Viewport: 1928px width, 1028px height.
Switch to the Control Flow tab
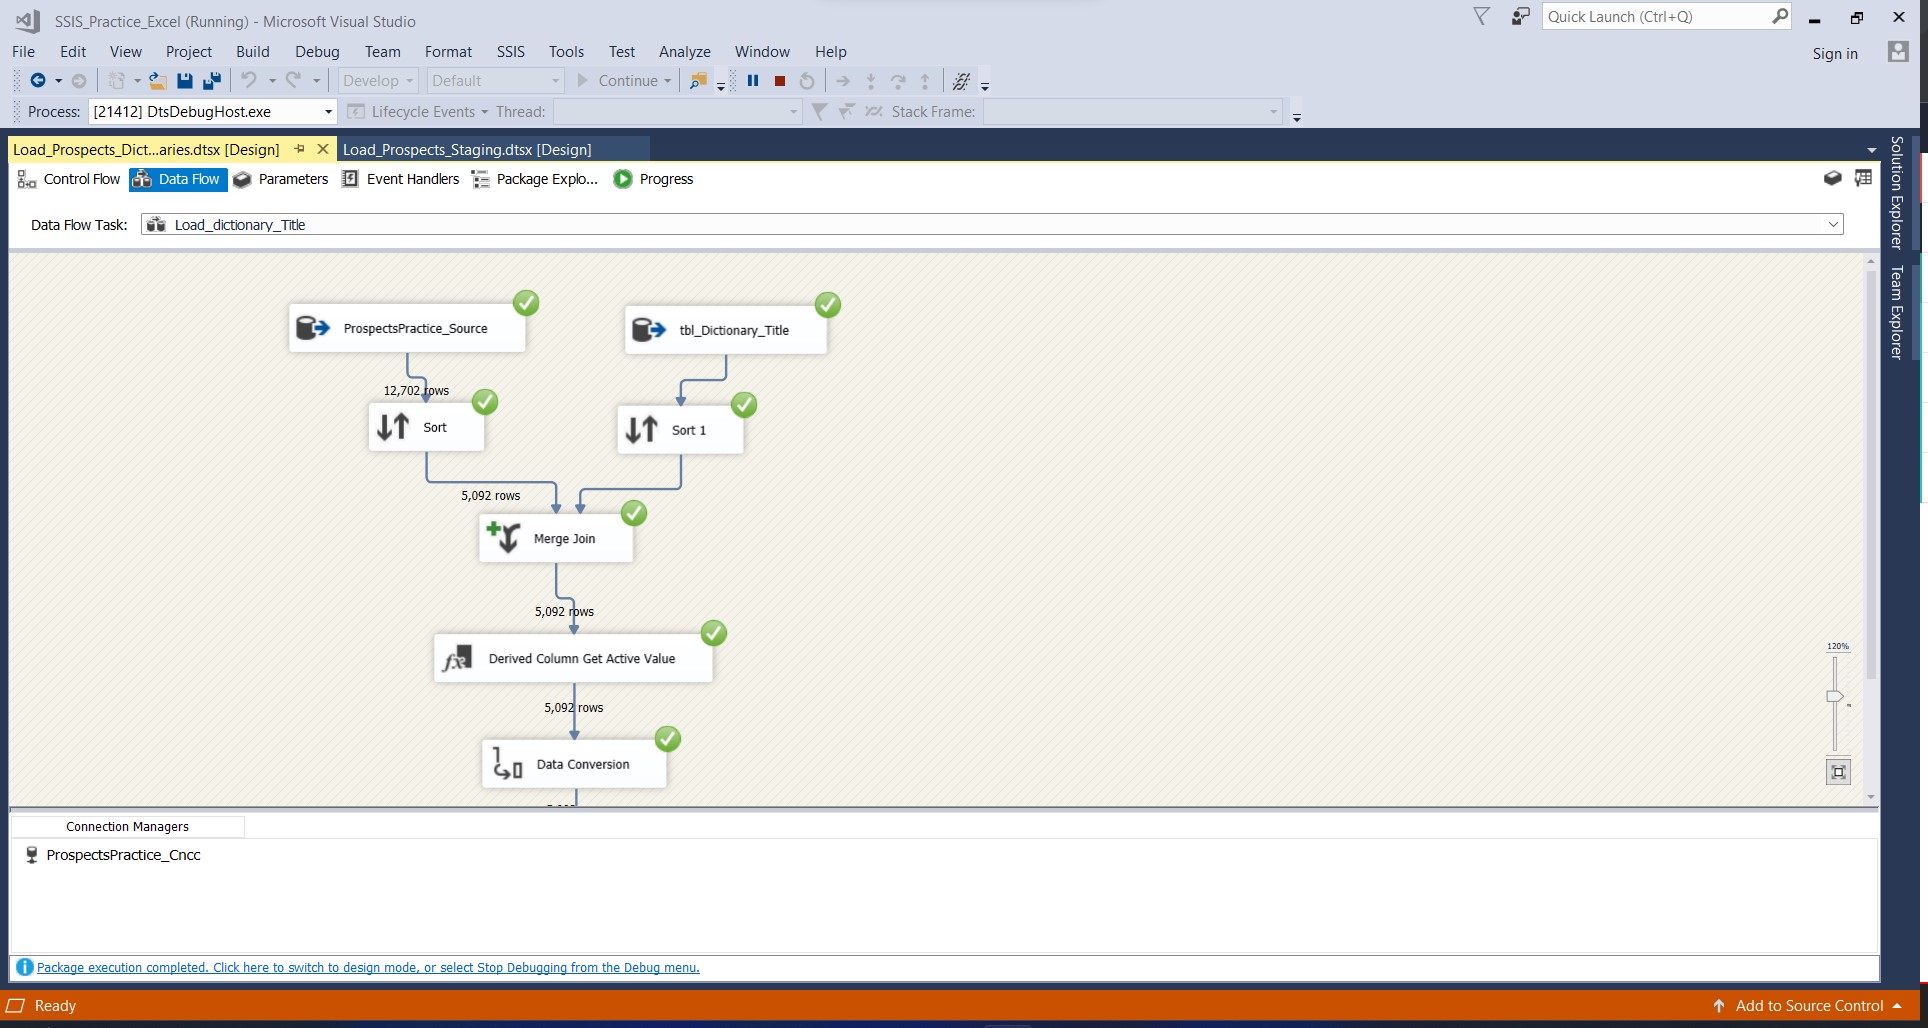pos(69,179)
